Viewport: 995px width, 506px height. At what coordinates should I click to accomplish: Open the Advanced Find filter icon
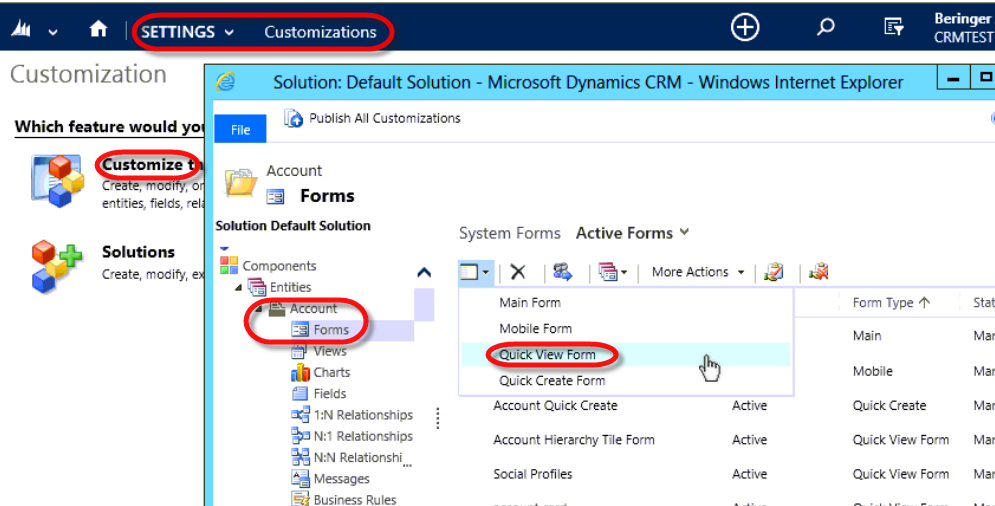[x=893, y=27]
